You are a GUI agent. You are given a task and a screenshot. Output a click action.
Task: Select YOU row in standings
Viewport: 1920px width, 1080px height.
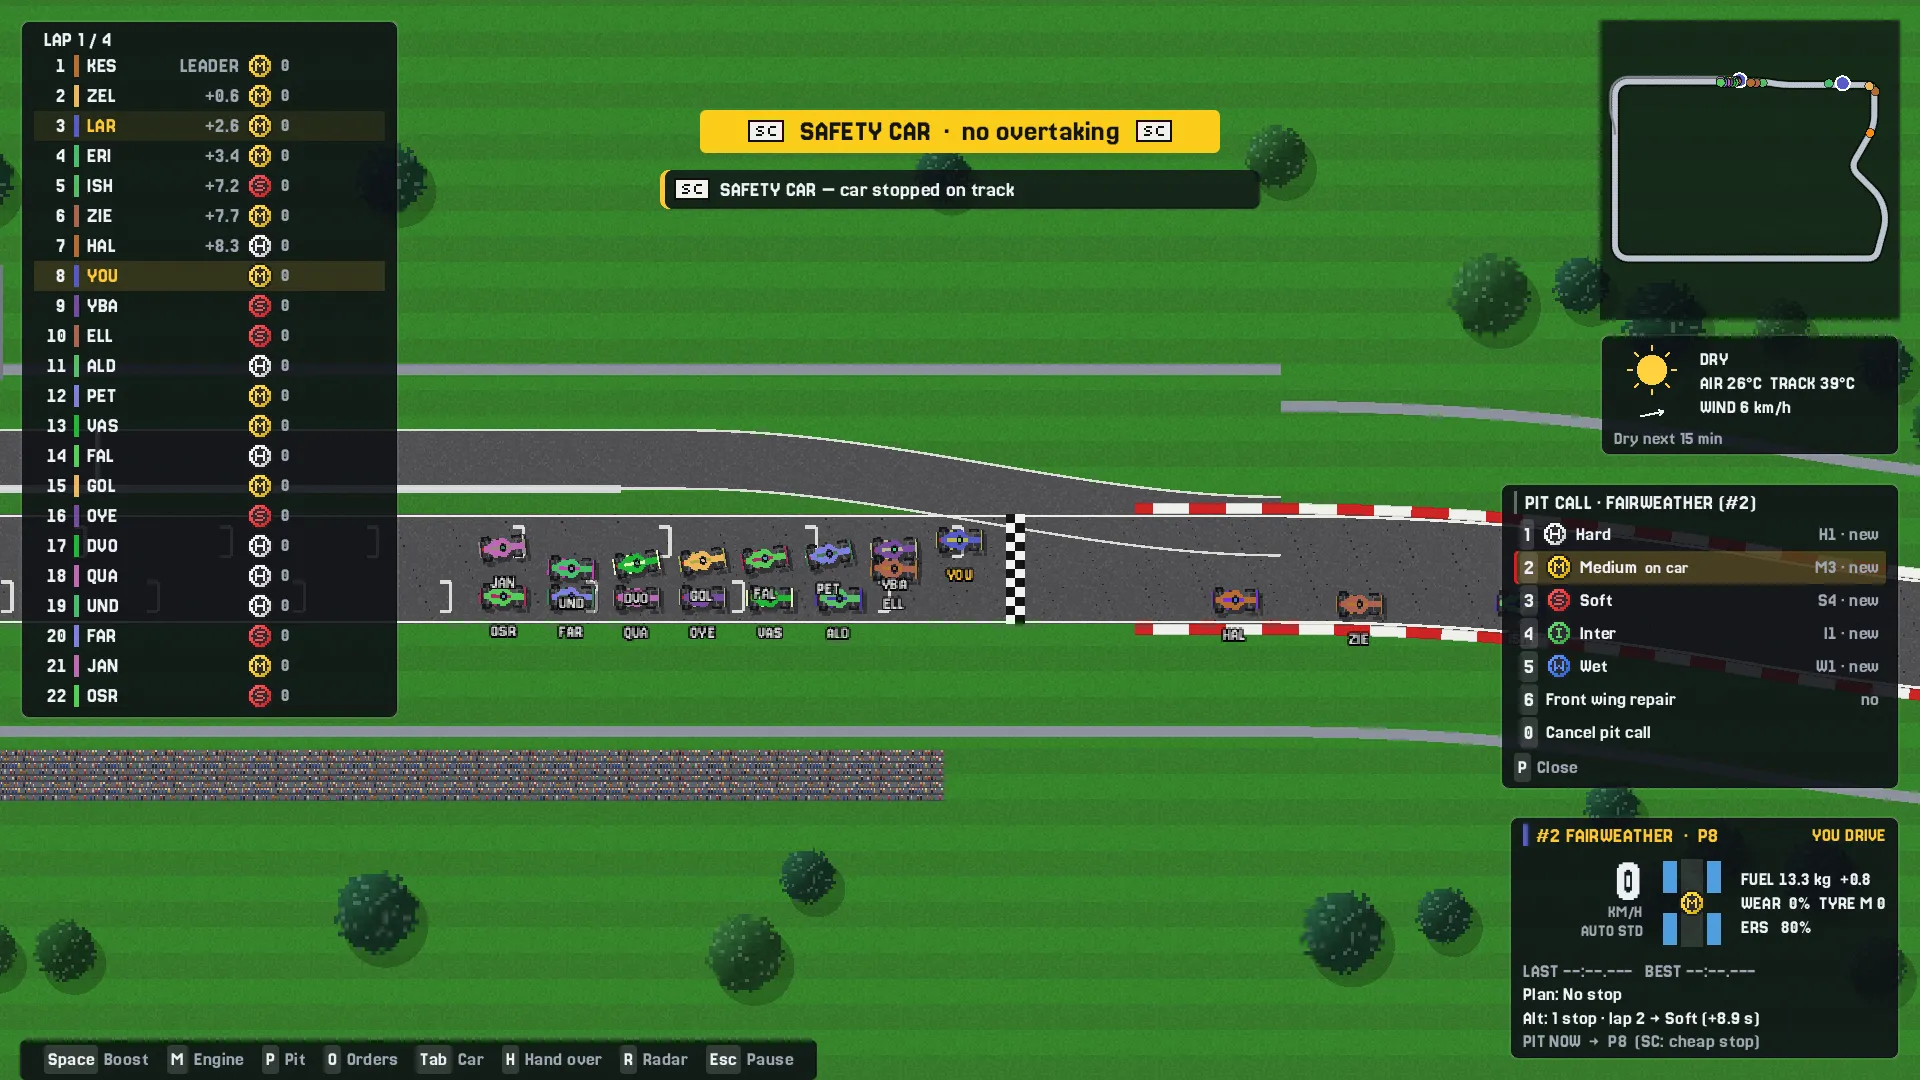click(209, 276)
